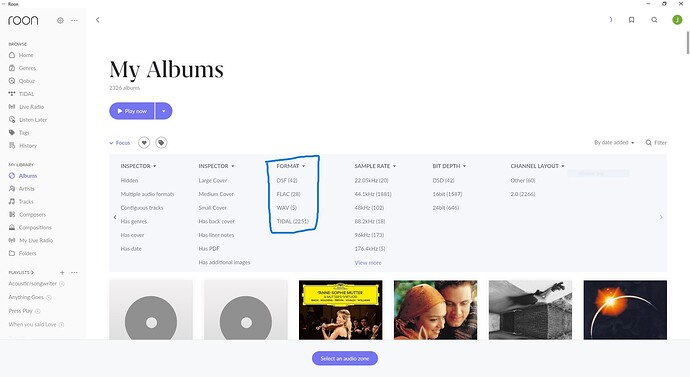The width and height of the screenshot is (690, 377).
Task: Add a new playlist with plus icon
Action: pyautogui.click(x=62, y=272)
